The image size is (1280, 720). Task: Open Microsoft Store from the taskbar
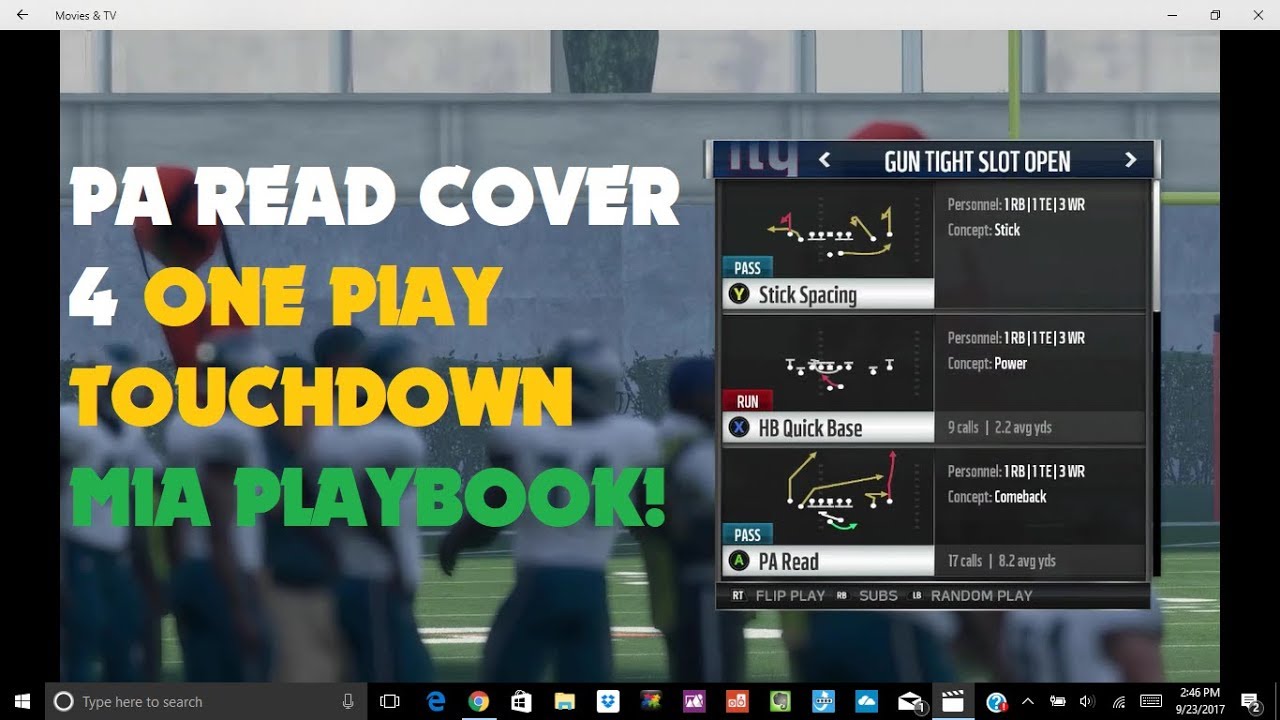(521, 701)
